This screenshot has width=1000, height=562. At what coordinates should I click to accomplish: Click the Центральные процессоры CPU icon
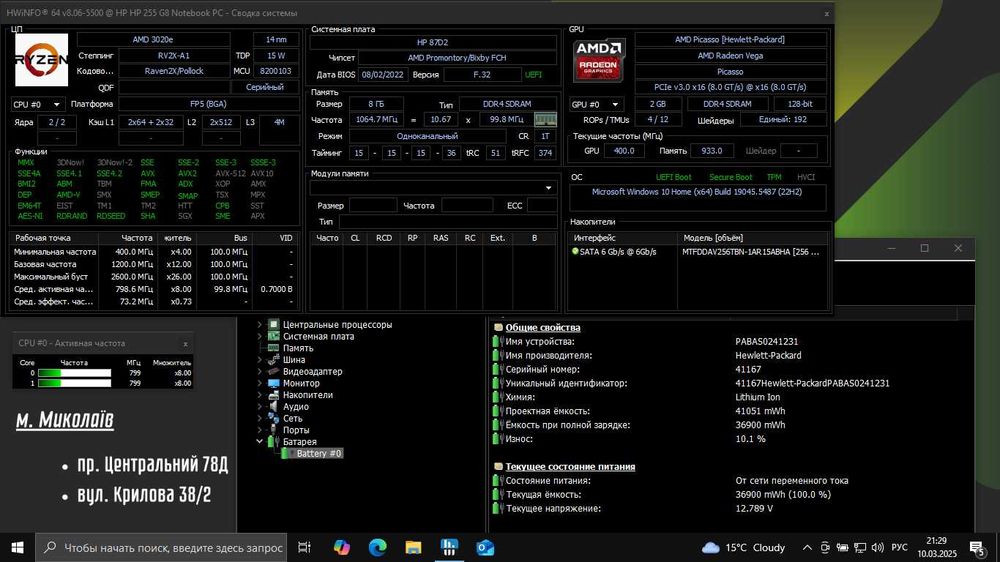click(x=274, y=325)
